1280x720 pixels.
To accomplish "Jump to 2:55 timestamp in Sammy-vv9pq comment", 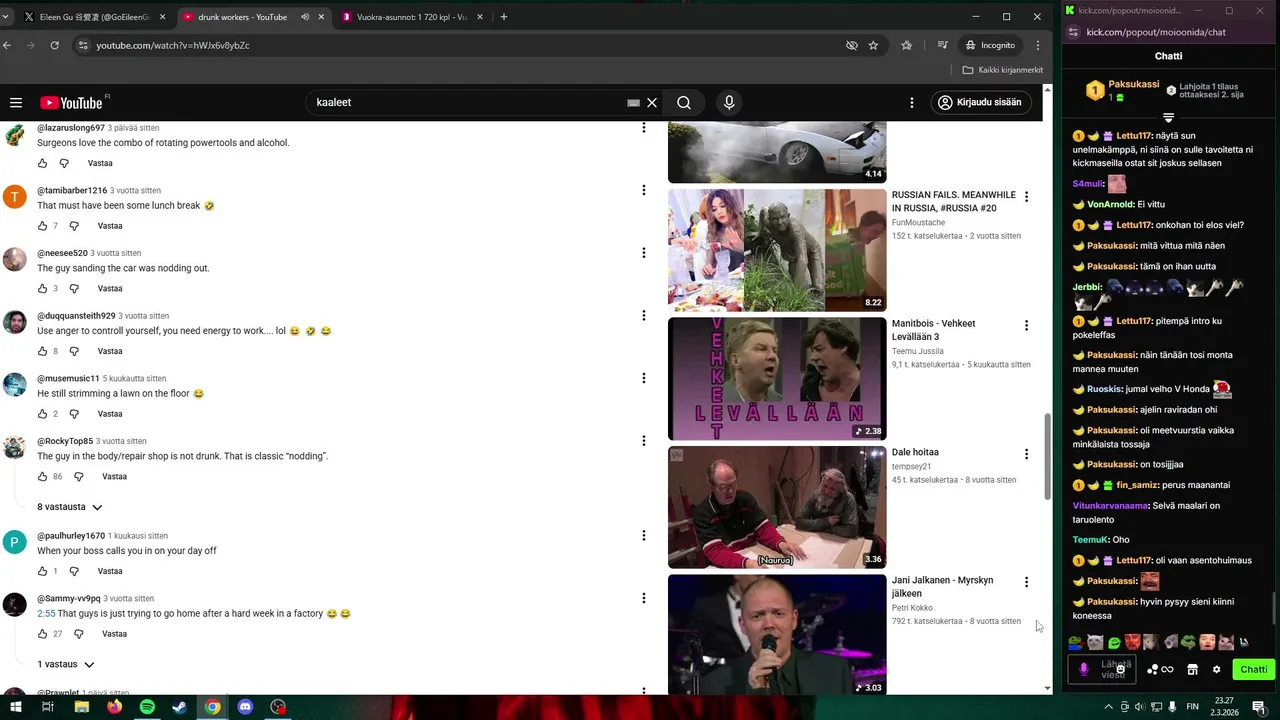I will tap(46, 614).
